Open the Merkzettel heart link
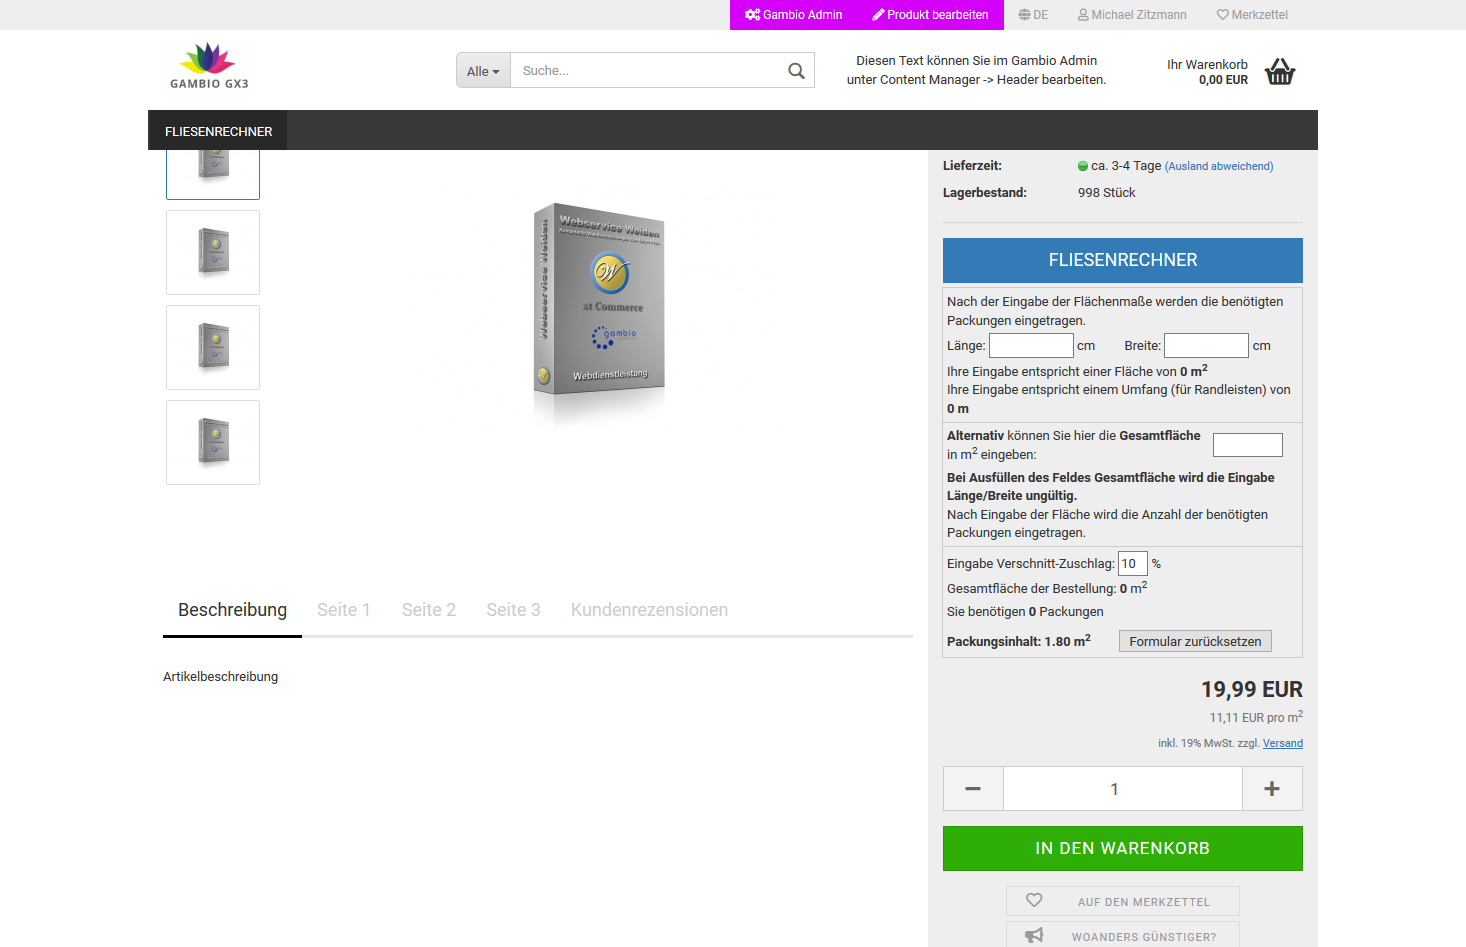The width and height of the screenshot is (1466, 947). coord(1252,15)
